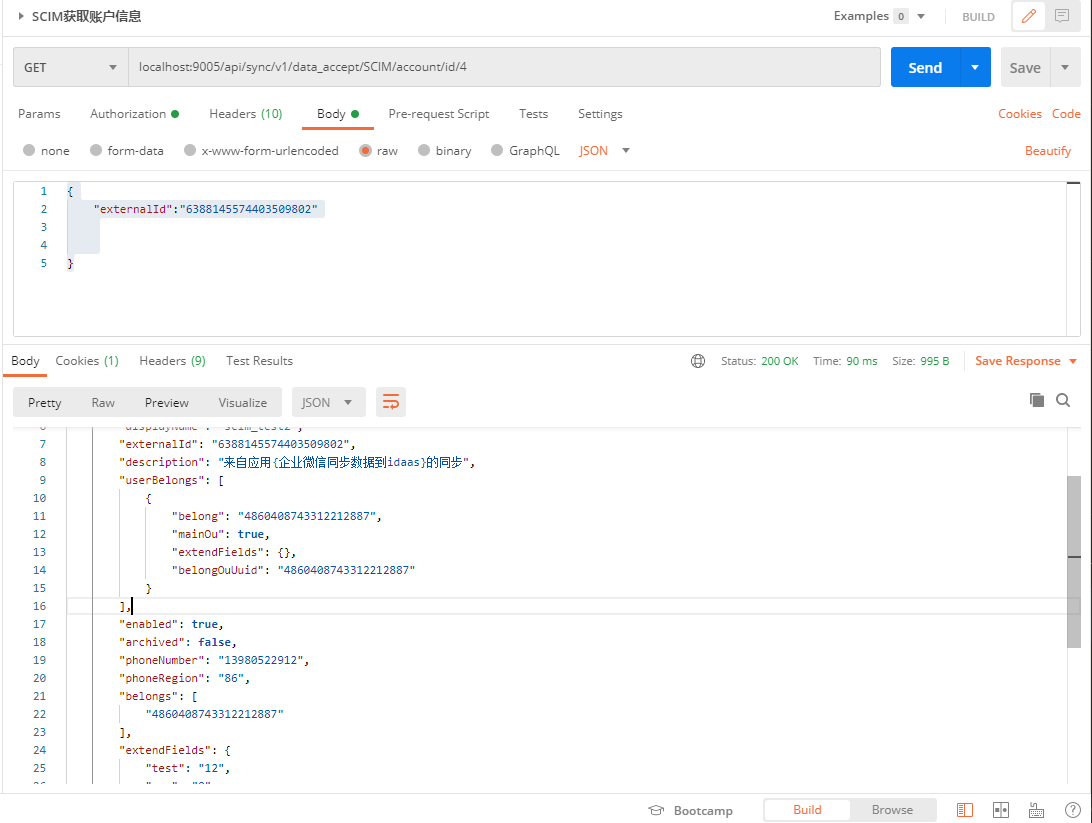The image size is (1092, 823).
Task: Choose the binary body option
Action: 424,151
